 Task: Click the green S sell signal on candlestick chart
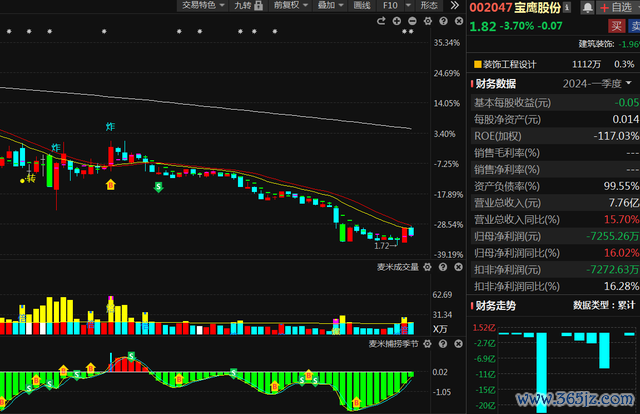(x=158, y=187)
